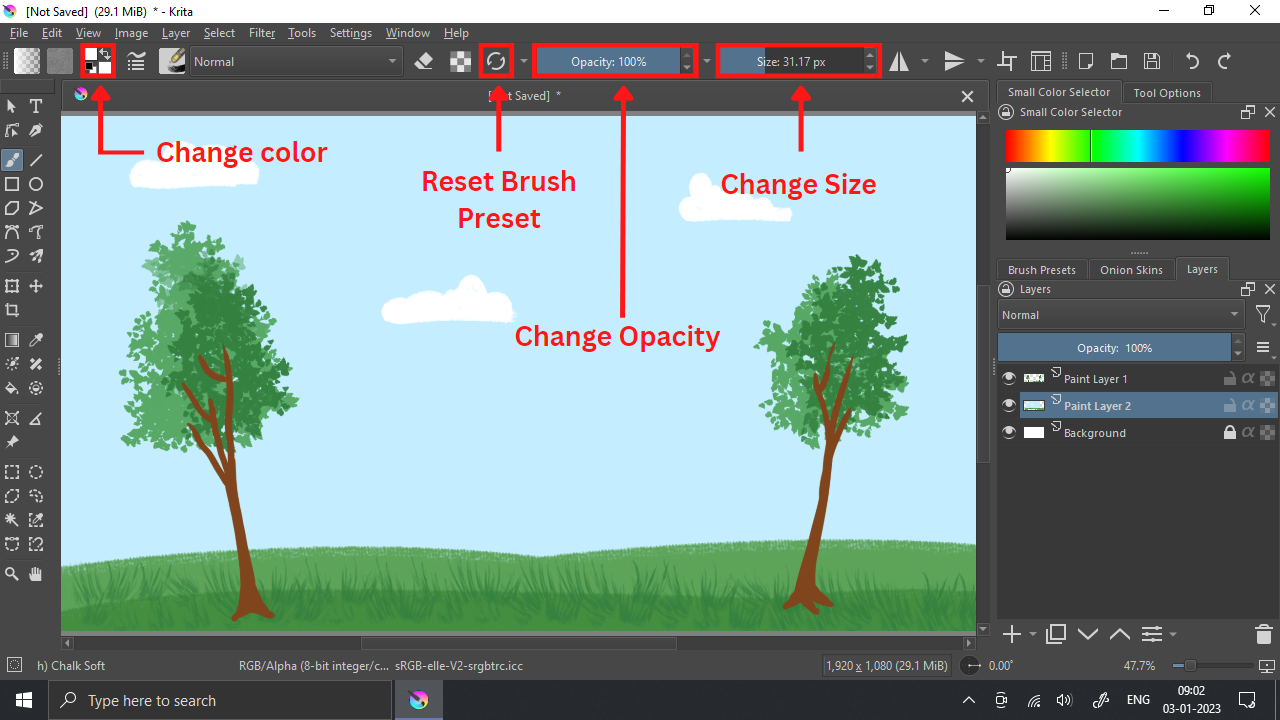Open the Layer menu
Image resolution: width=1280 pixels, height=720 pixels.
(x=176, y=33)
